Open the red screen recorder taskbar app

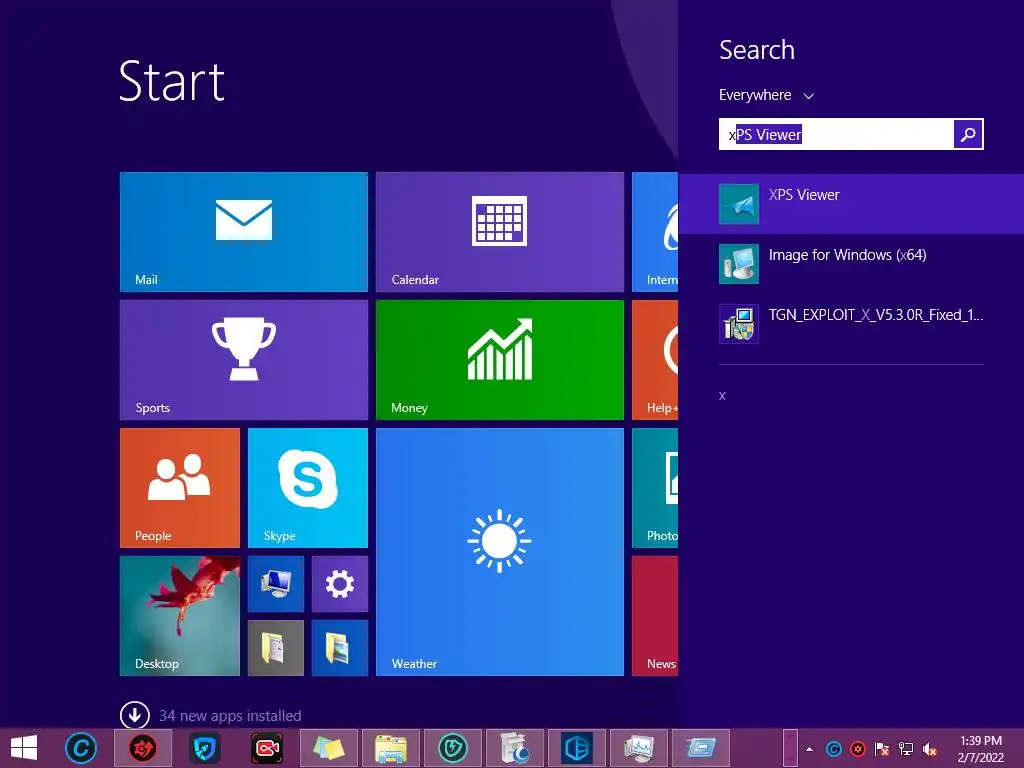pyautogui.click(x=266, y=748)
